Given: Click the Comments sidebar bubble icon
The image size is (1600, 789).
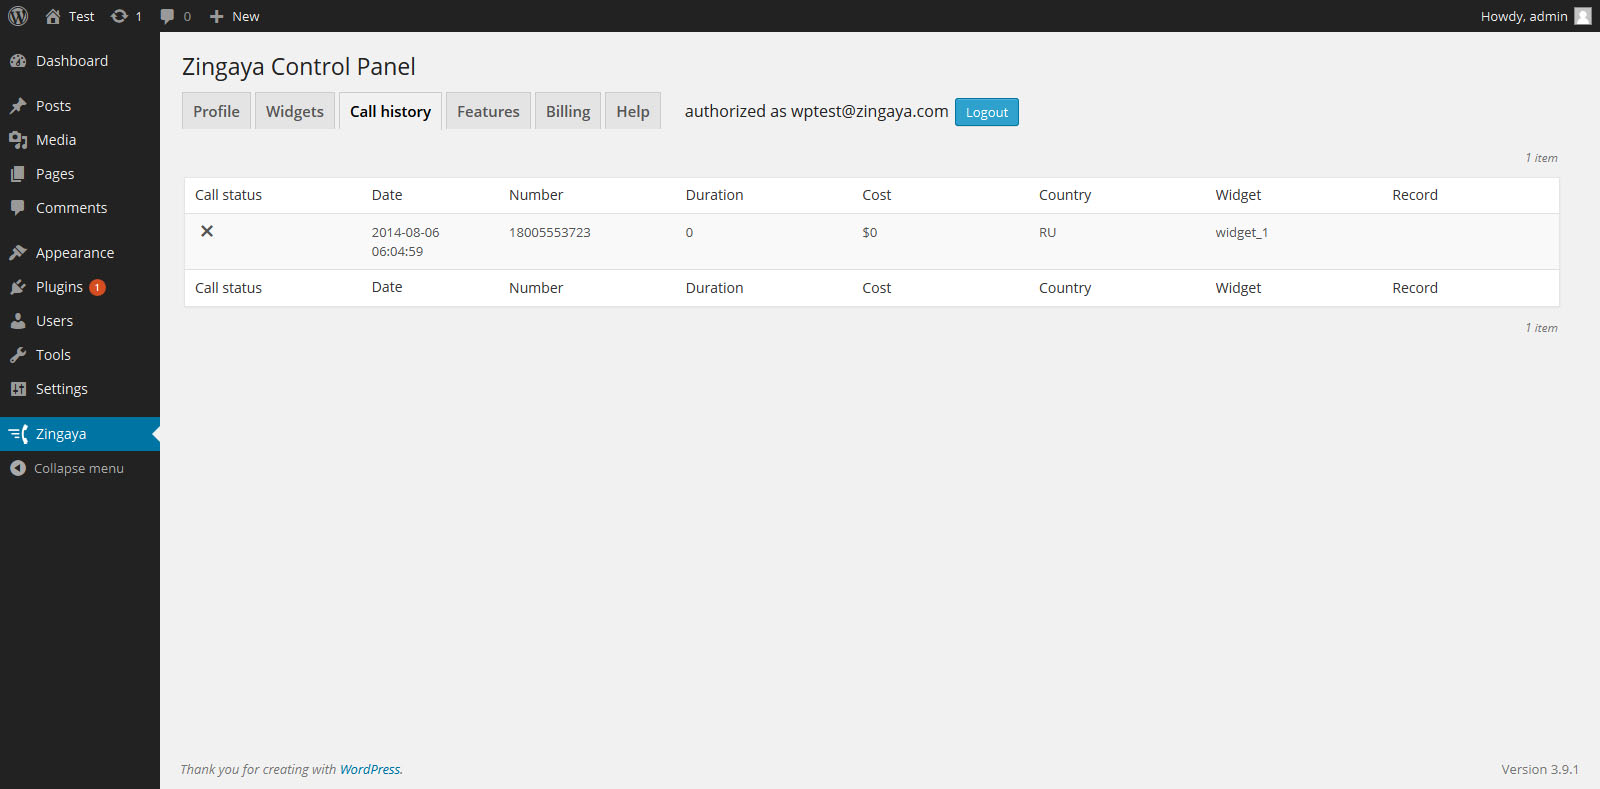Looking at the screenshot, I should [18, 208].
